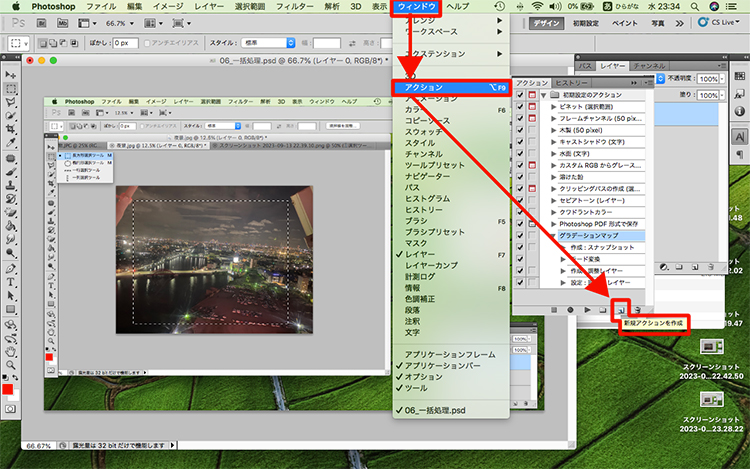
Task: Click the ぼかし feather input field
Action: click(125, 43)
